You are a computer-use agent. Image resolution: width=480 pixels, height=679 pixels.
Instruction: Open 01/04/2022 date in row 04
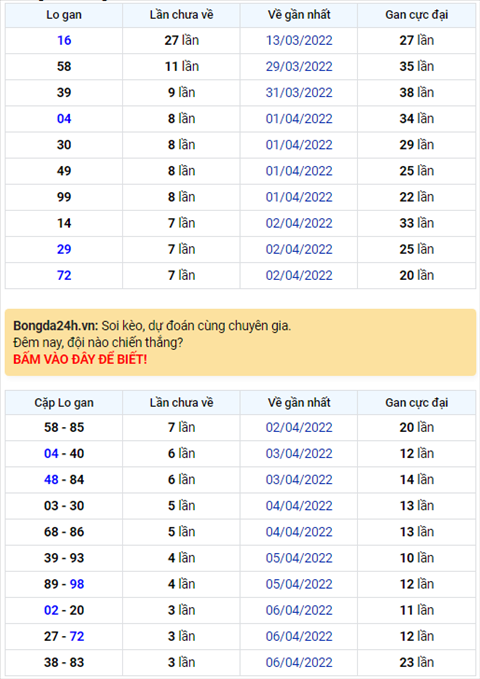299,119
